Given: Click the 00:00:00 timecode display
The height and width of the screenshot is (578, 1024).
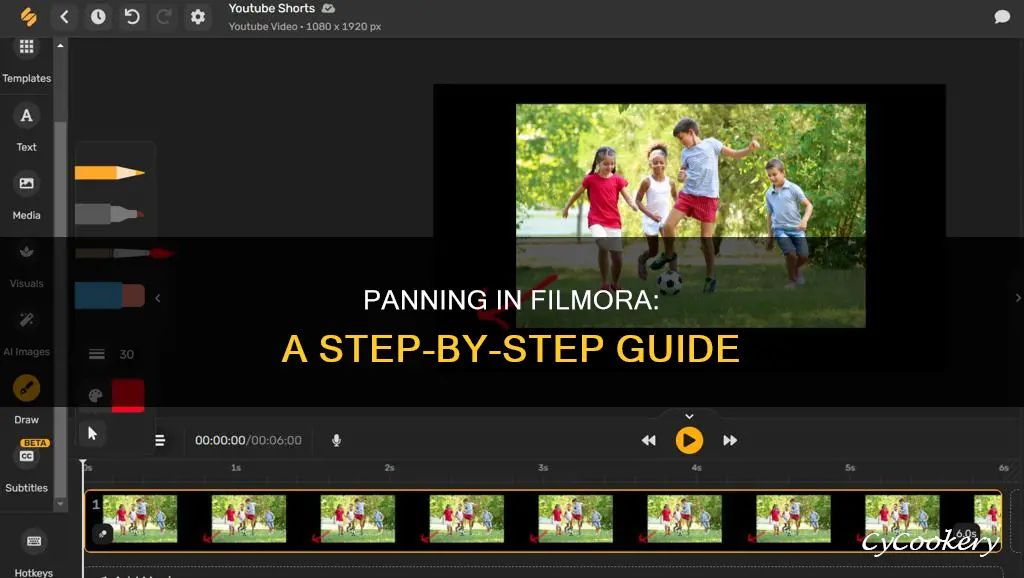Looking at the screenshot, I should coord(220,440).
